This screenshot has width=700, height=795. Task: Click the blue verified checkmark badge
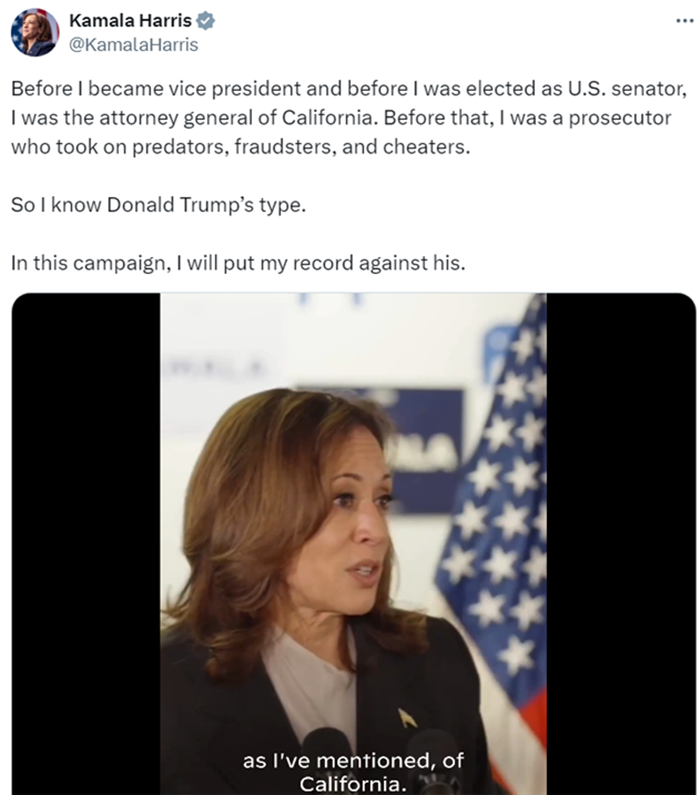[205, 21]
